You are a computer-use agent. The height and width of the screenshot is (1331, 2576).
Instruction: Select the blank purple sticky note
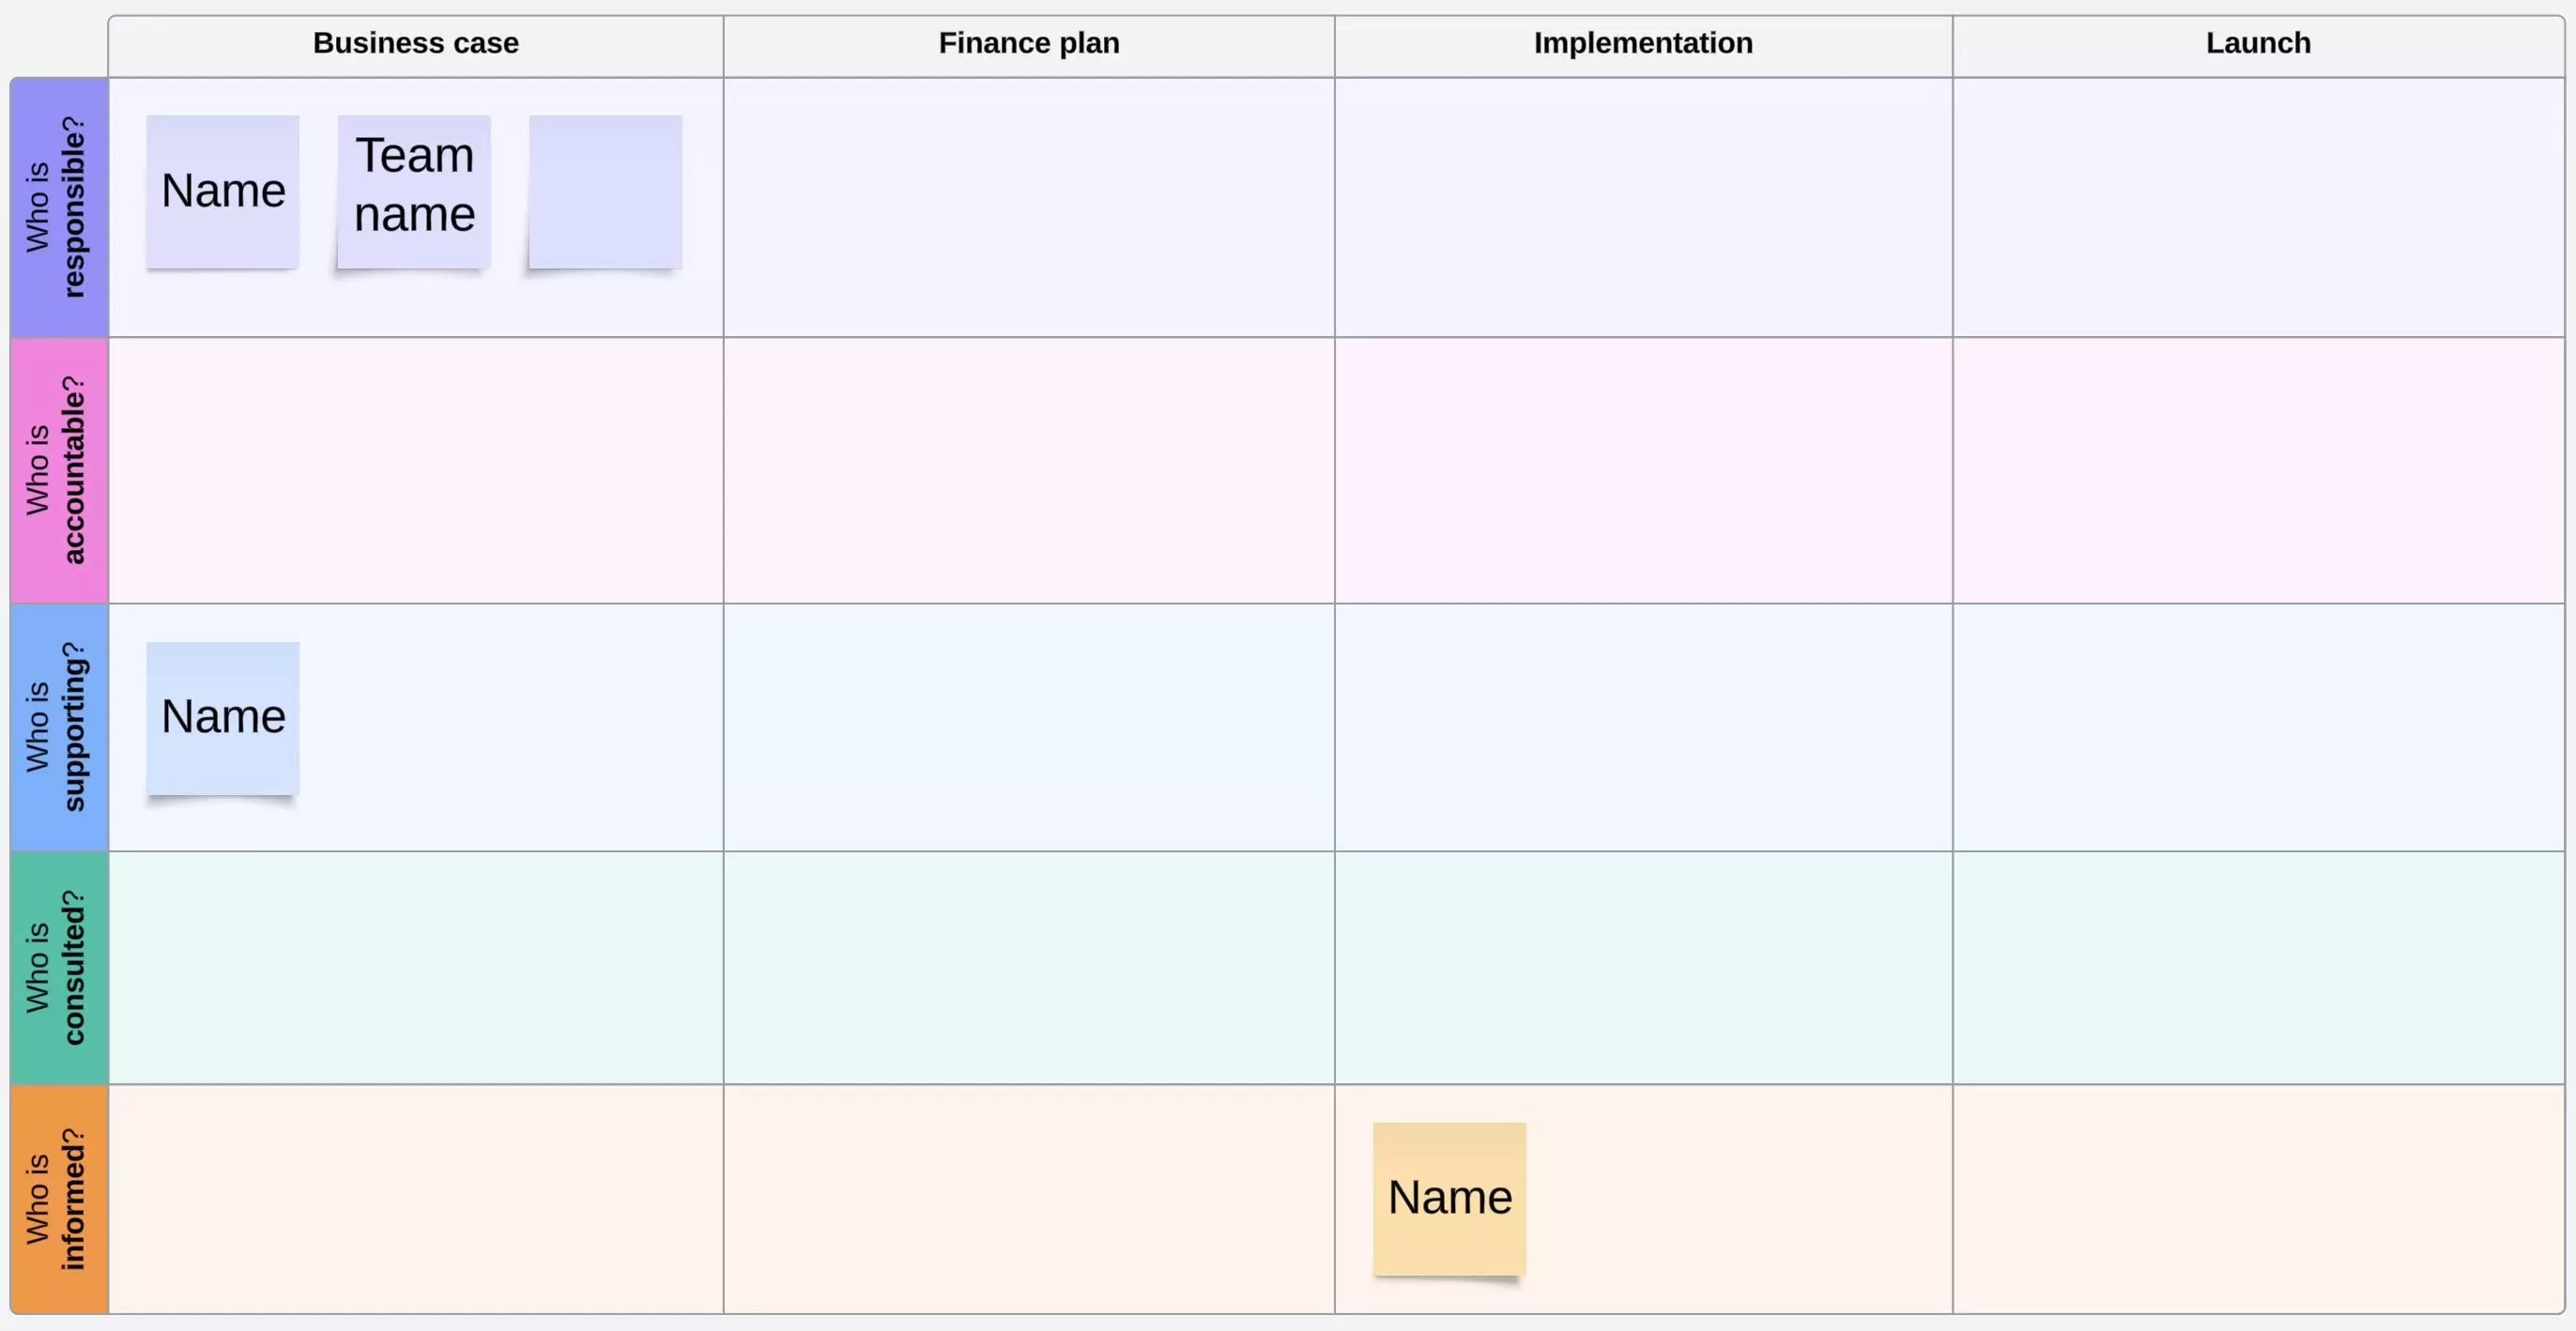pos(605,191)
